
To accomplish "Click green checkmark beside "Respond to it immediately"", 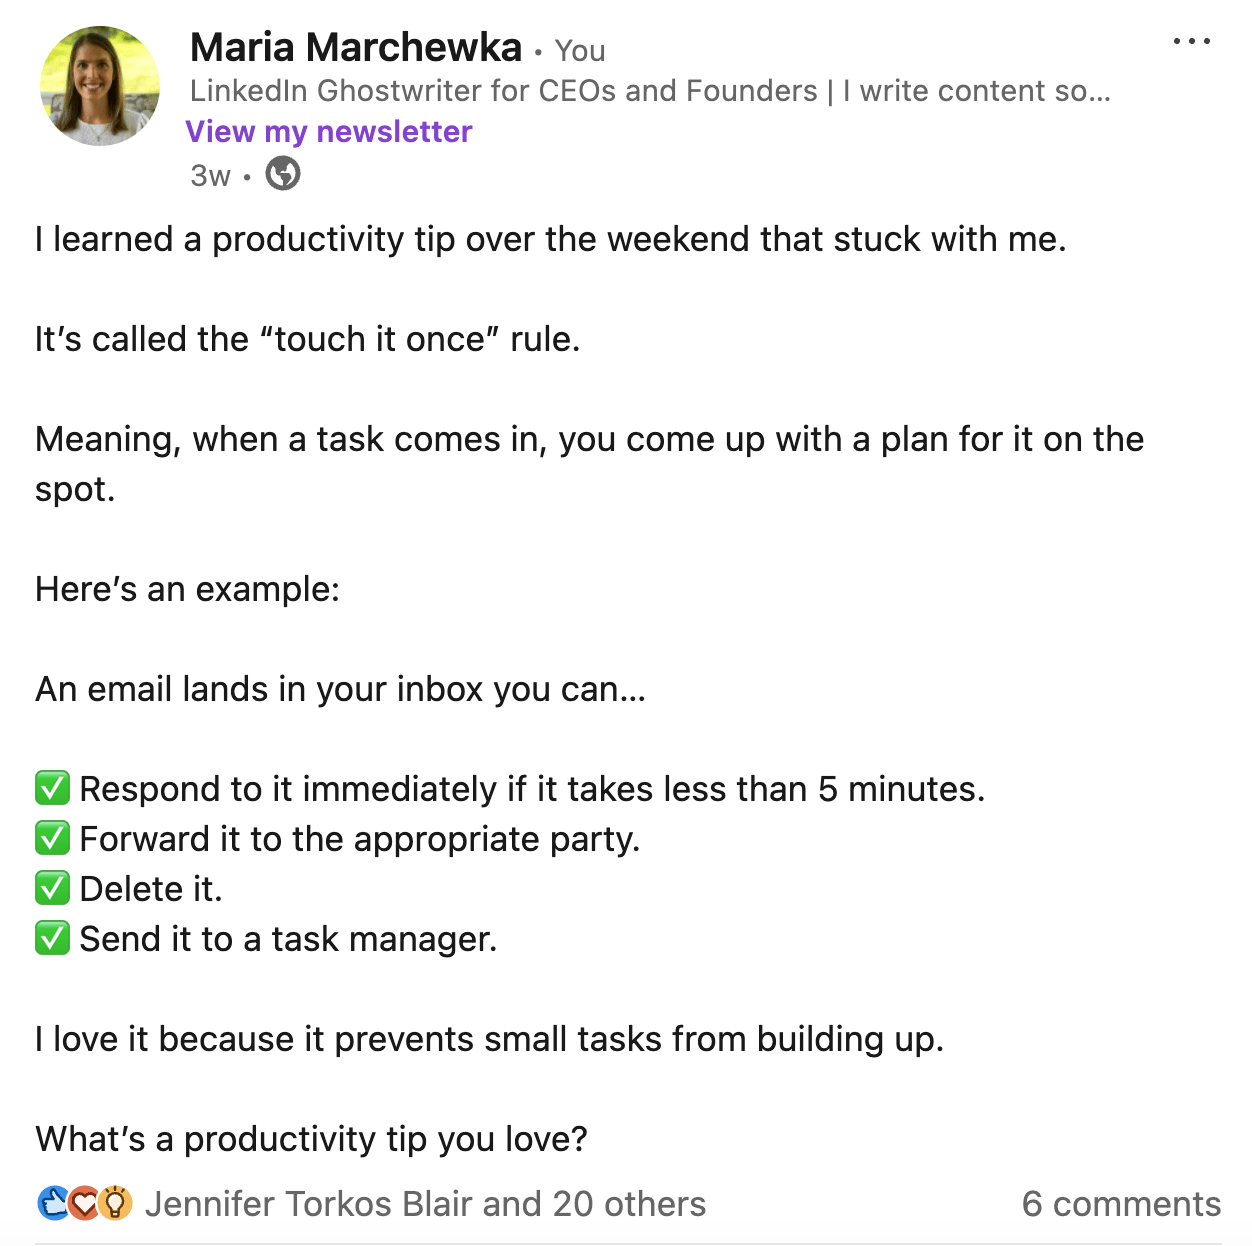I will coord(52,789).
